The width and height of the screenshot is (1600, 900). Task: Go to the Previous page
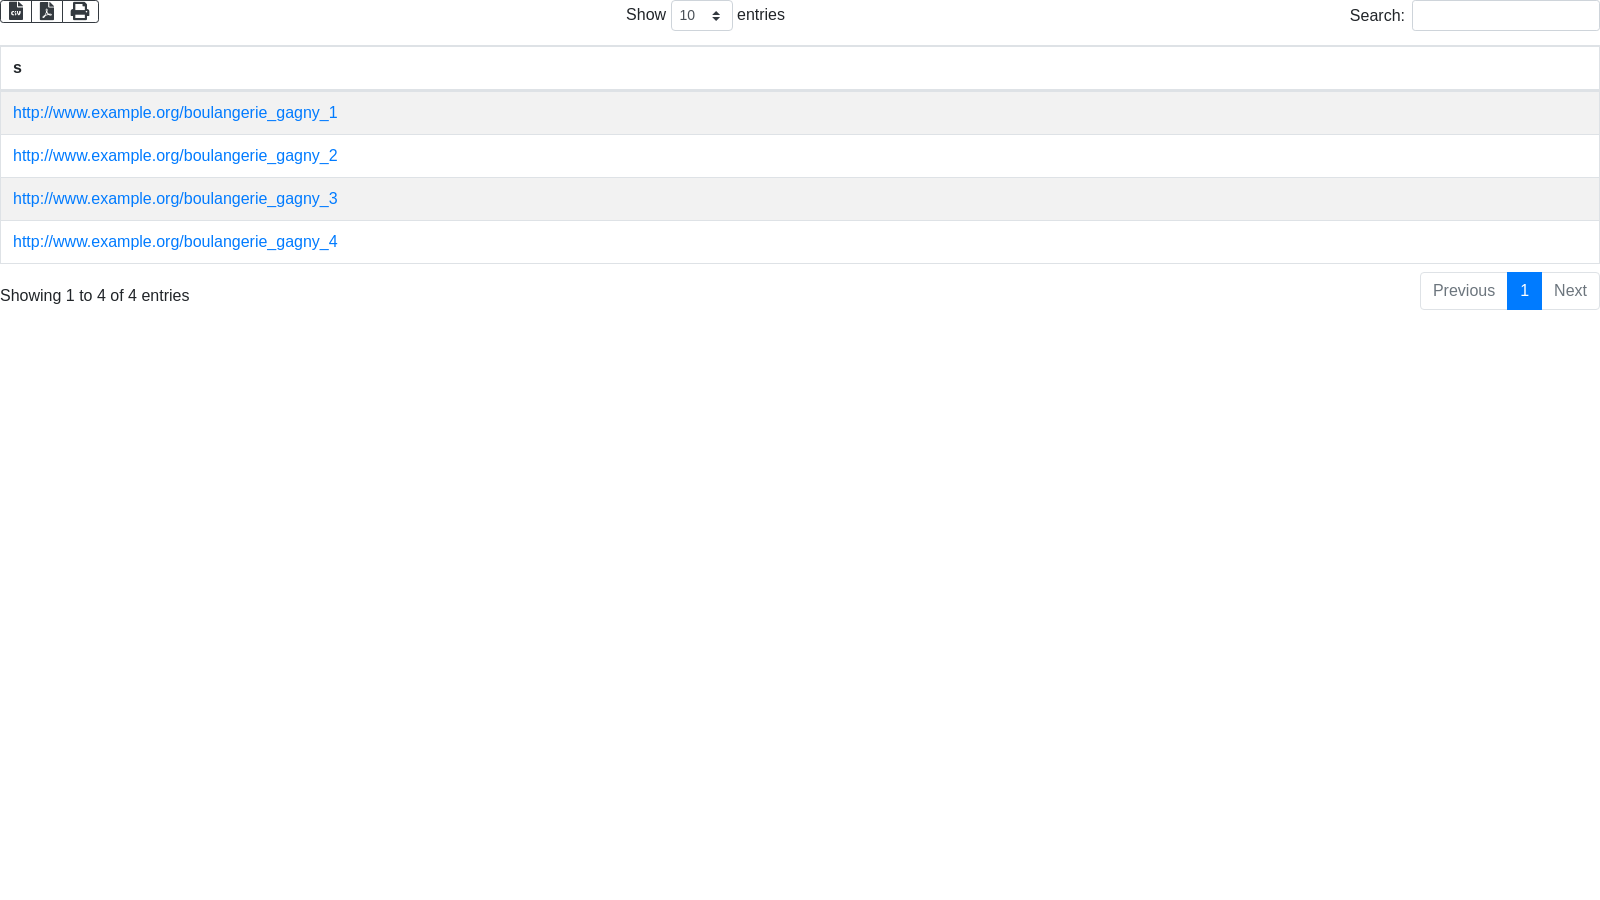[x=1463, y=291]
